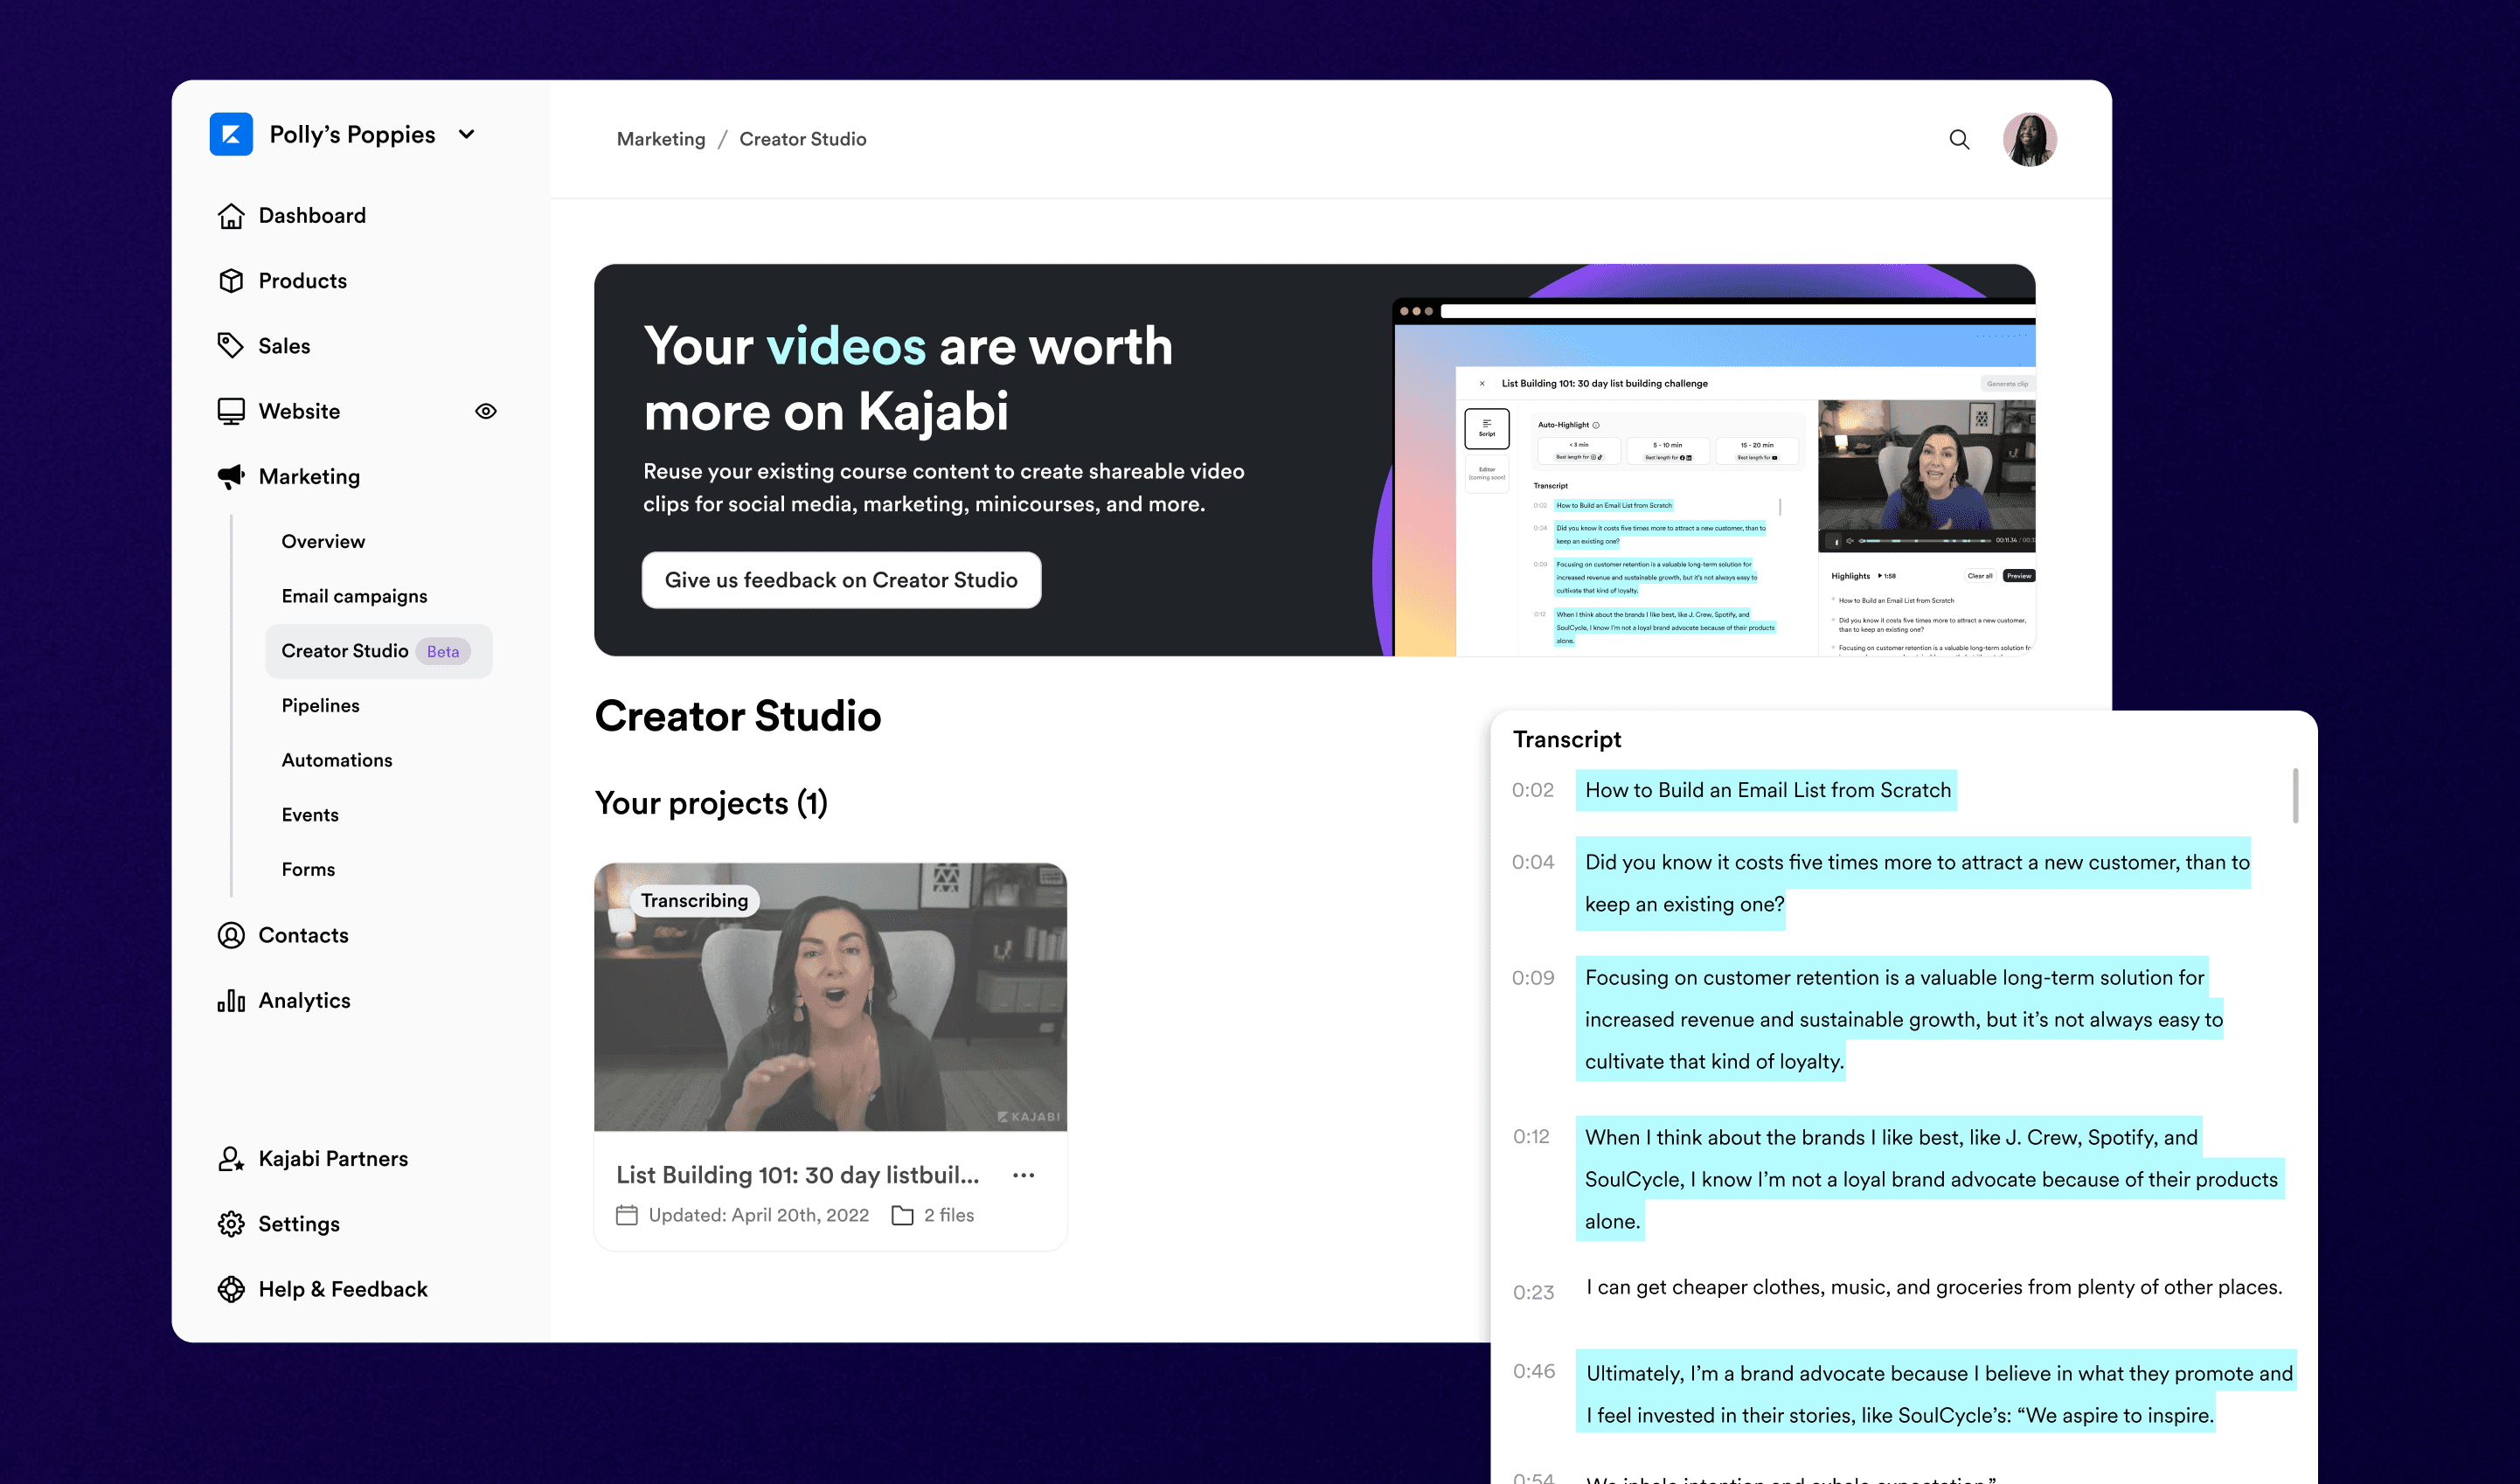Click the Marketing breadcrumb link
The width and height of the screenshot is (2520, 1484).
pos(661,139)
